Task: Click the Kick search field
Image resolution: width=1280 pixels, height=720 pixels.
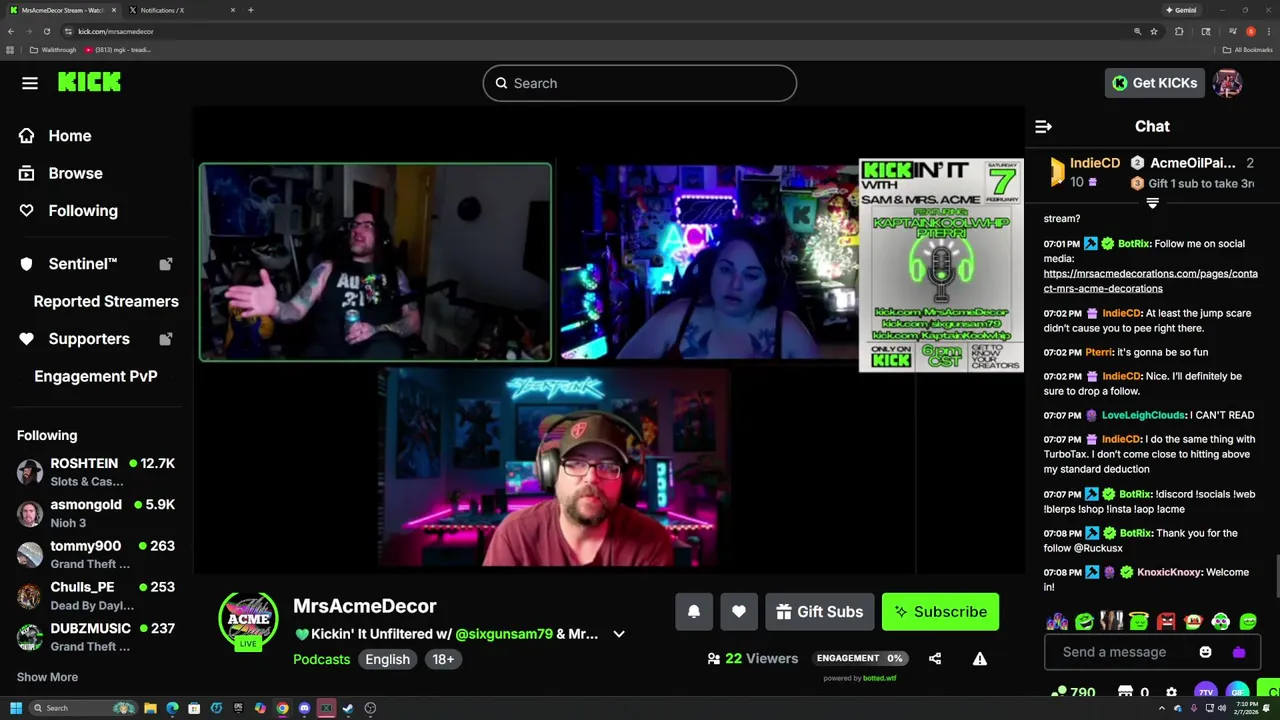Action: point(640,83)
